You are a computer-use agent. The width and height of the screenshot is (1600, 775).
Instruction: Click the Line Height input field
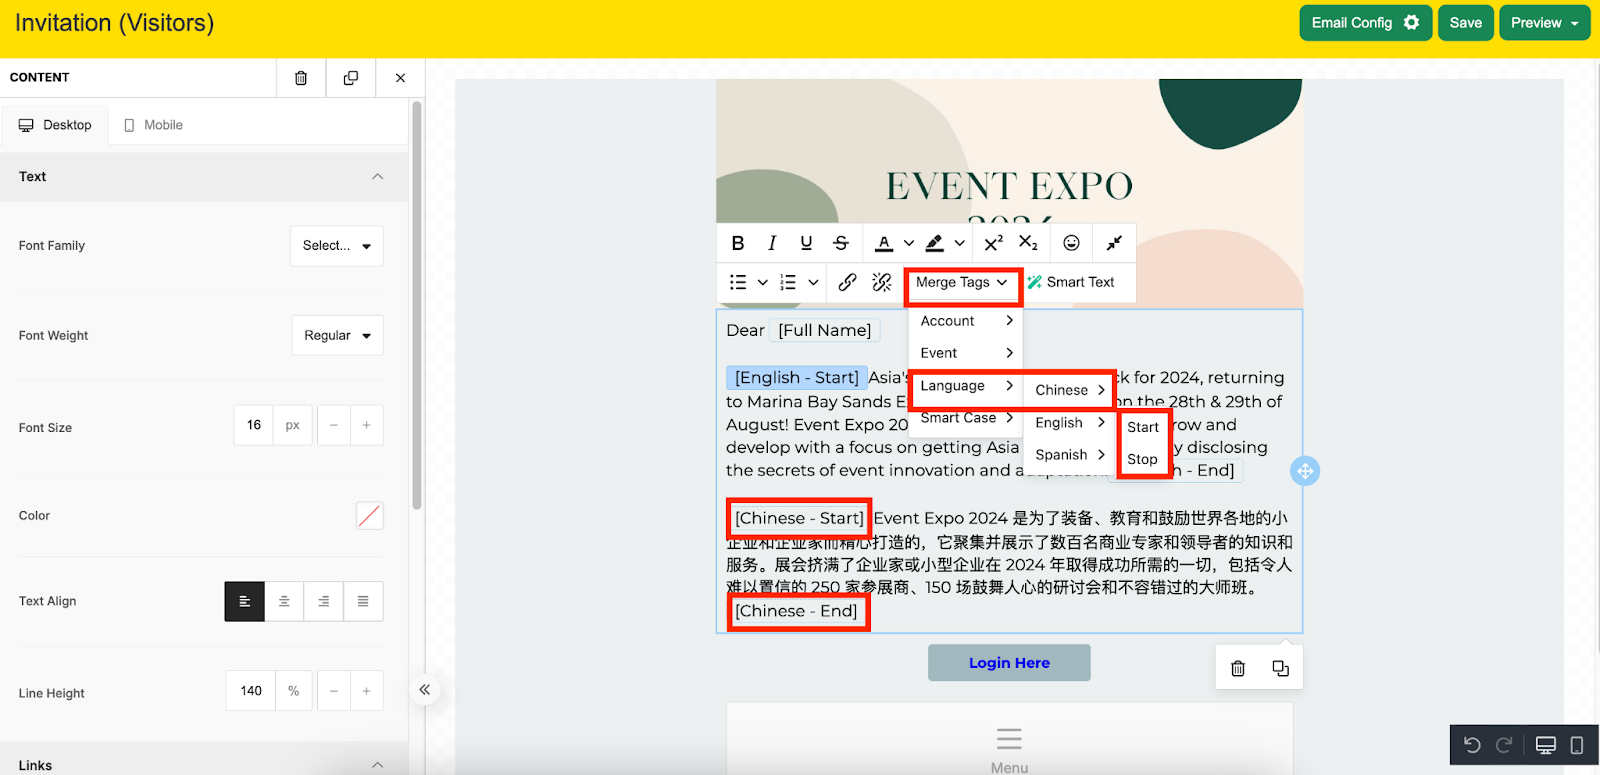(x=251, y=691)
